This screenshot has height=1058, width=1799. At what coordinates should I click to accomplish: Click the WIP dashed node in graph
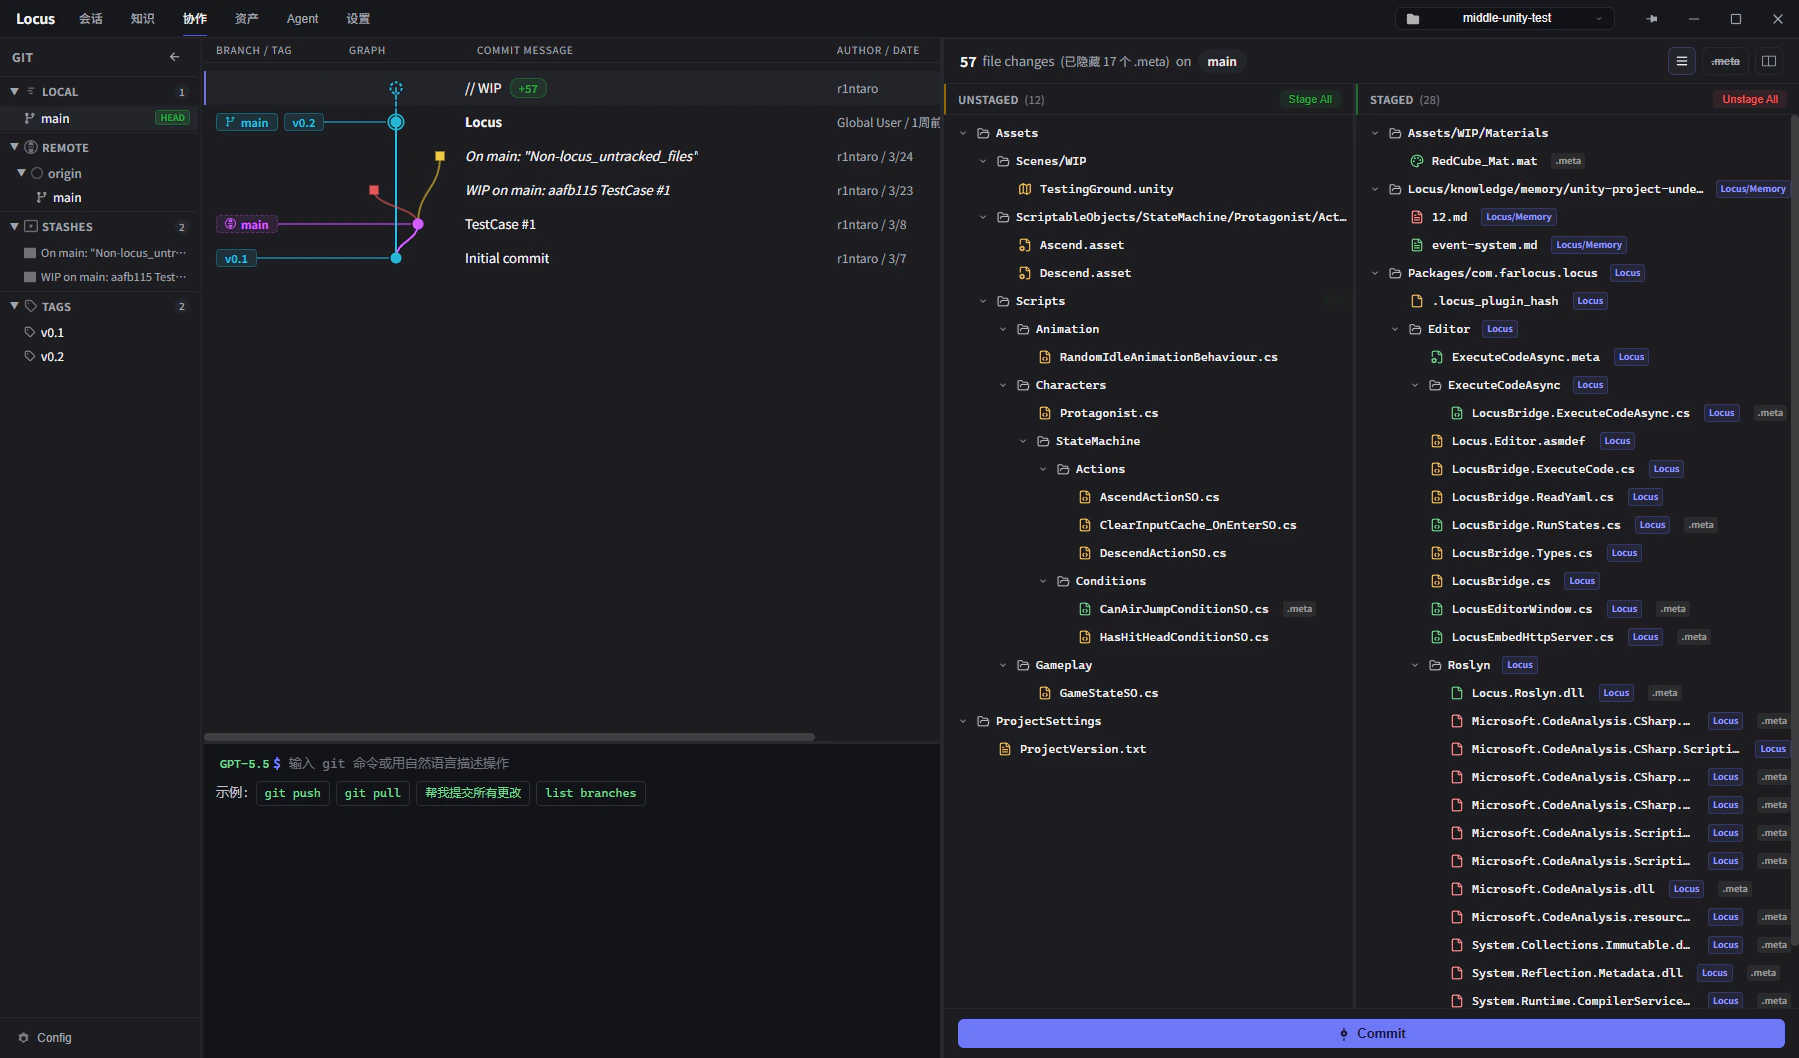point(396,89)
